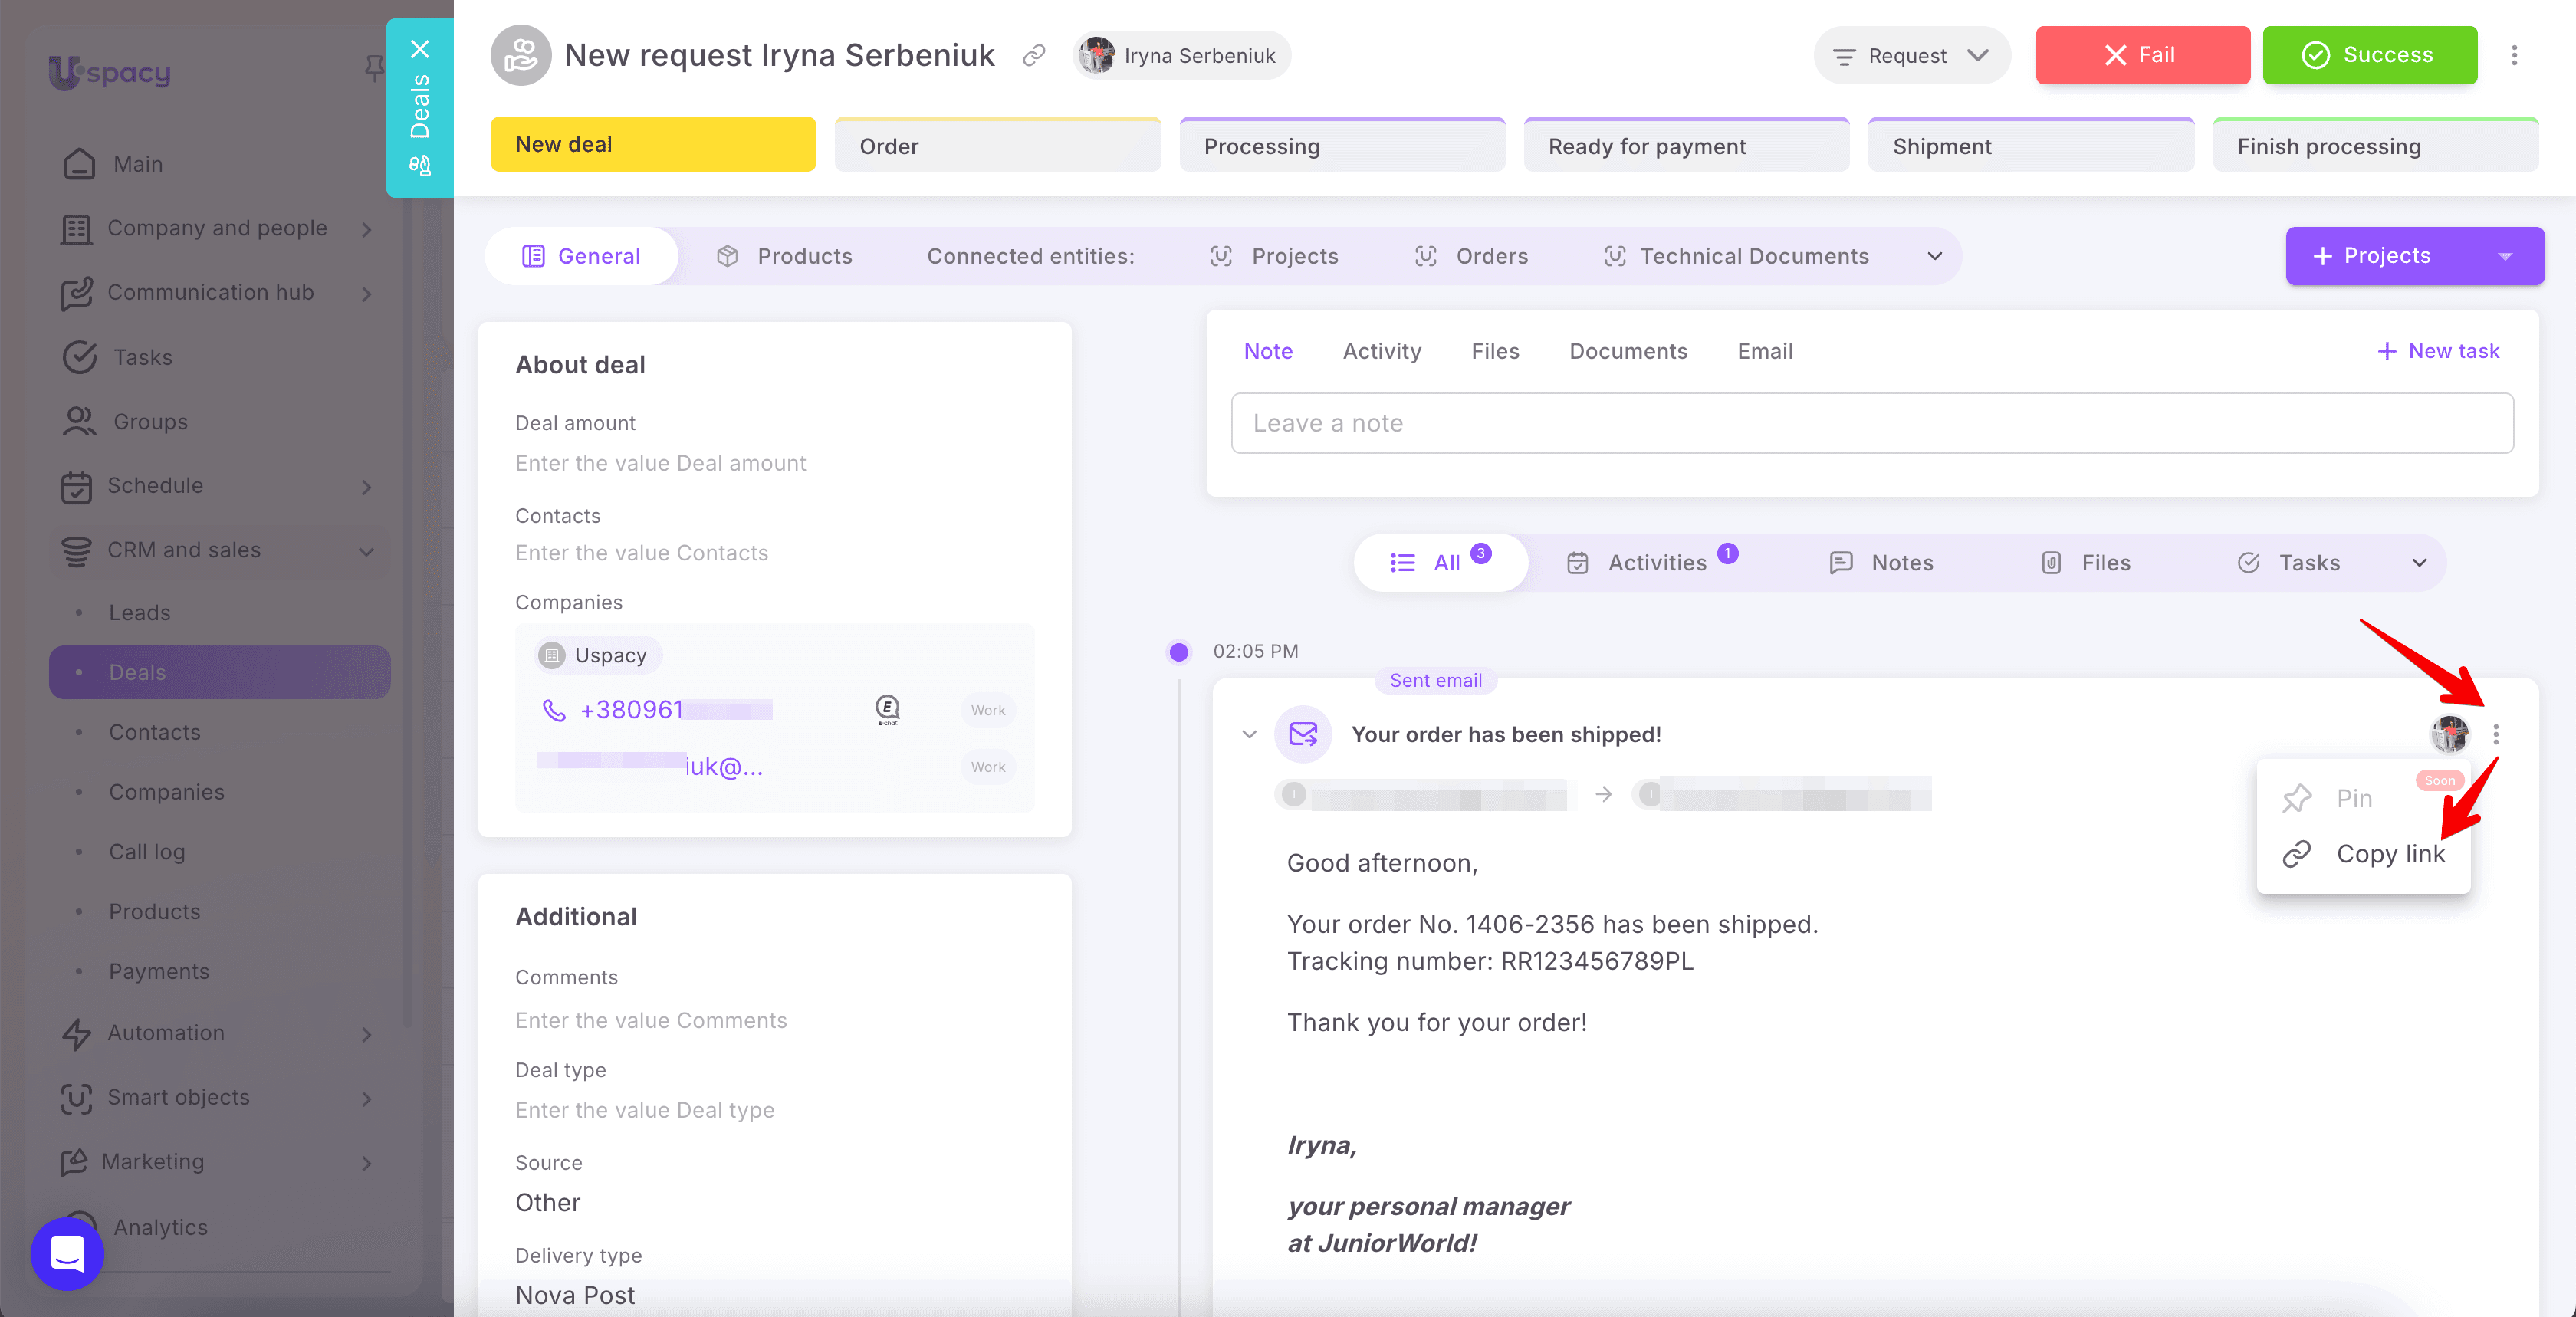Click New task link
Screen dimensions: 2576x1317
point(2438,351)
